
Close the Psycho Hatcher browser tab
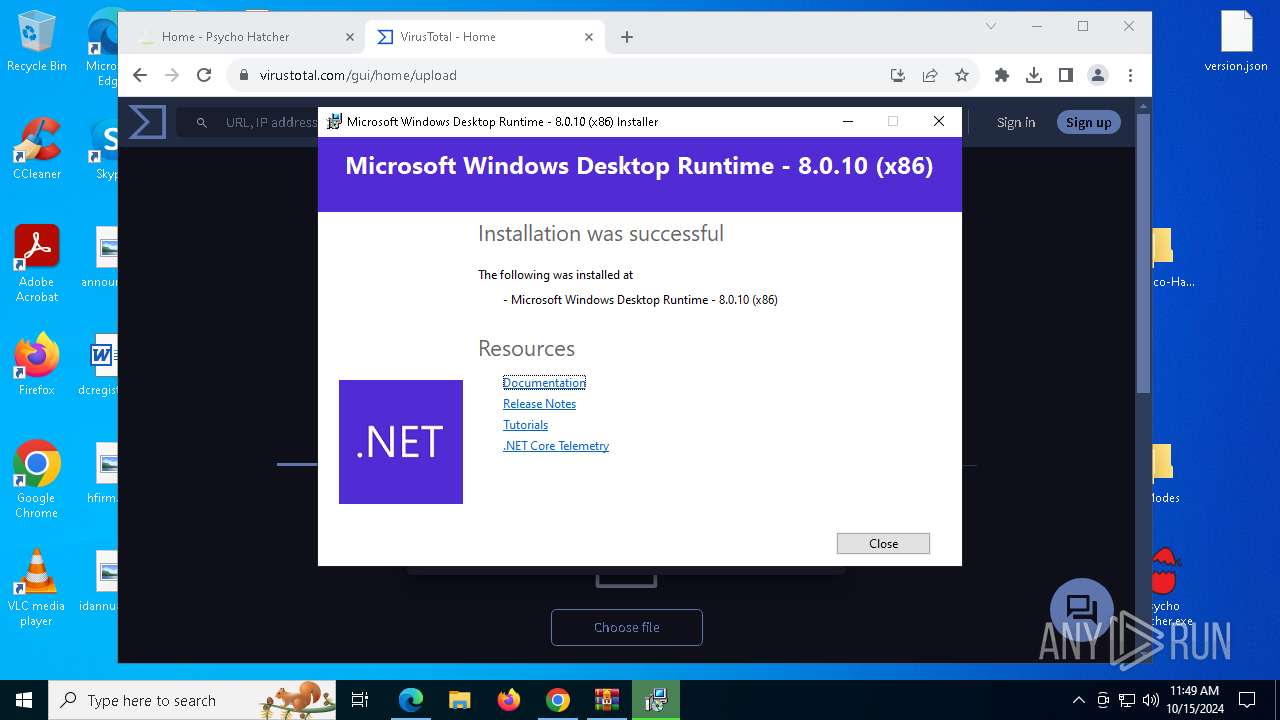[x=350, y=37]
